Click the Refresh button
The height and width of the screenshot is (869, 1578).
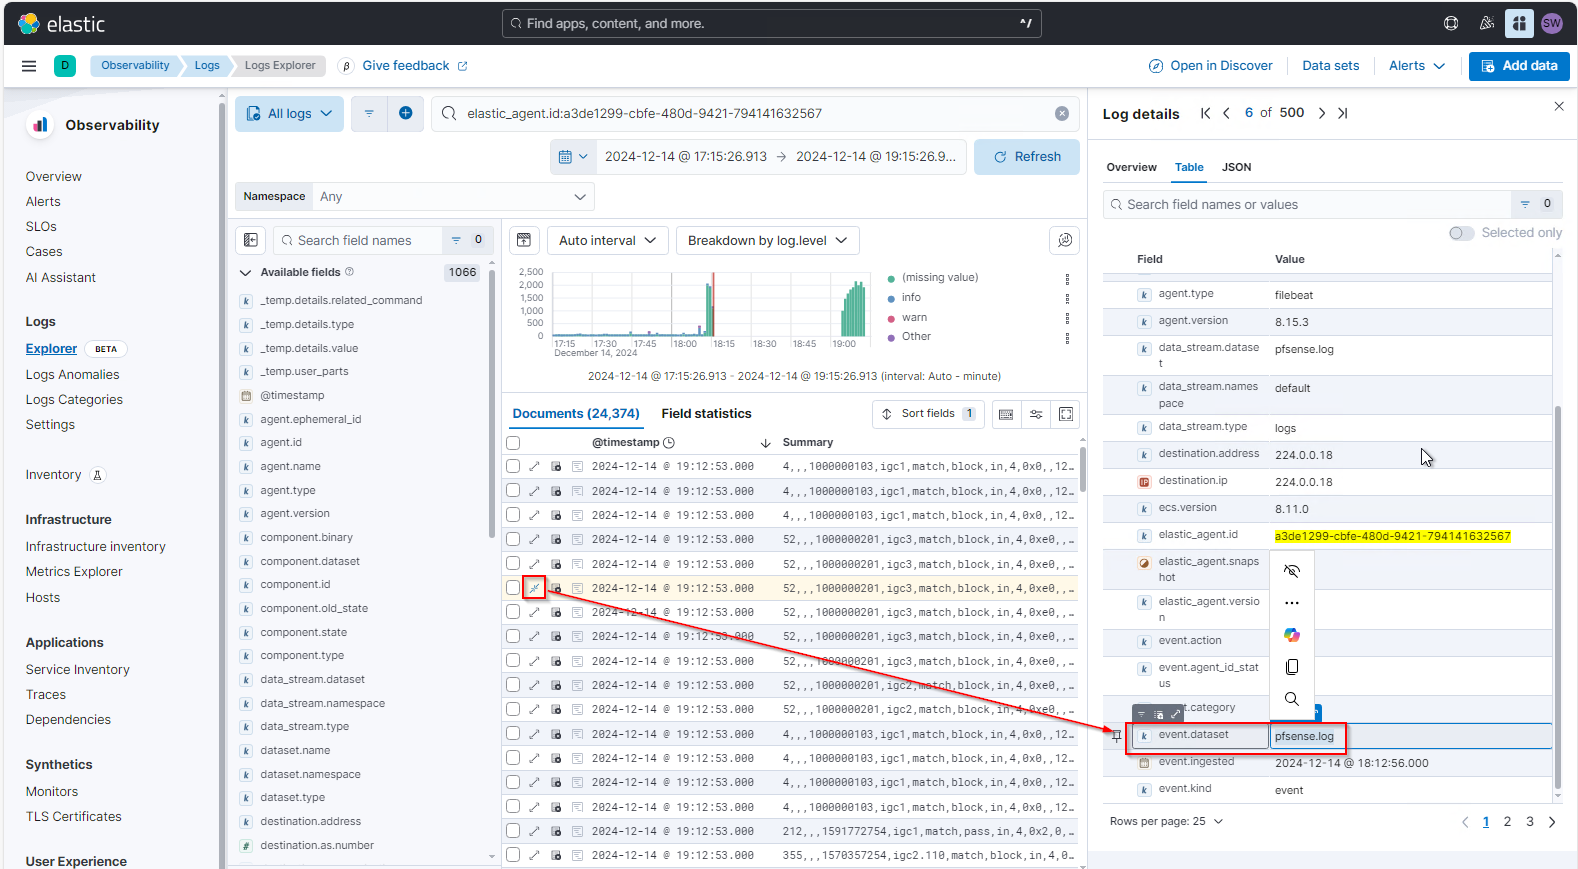click(x=1027, y=157)
